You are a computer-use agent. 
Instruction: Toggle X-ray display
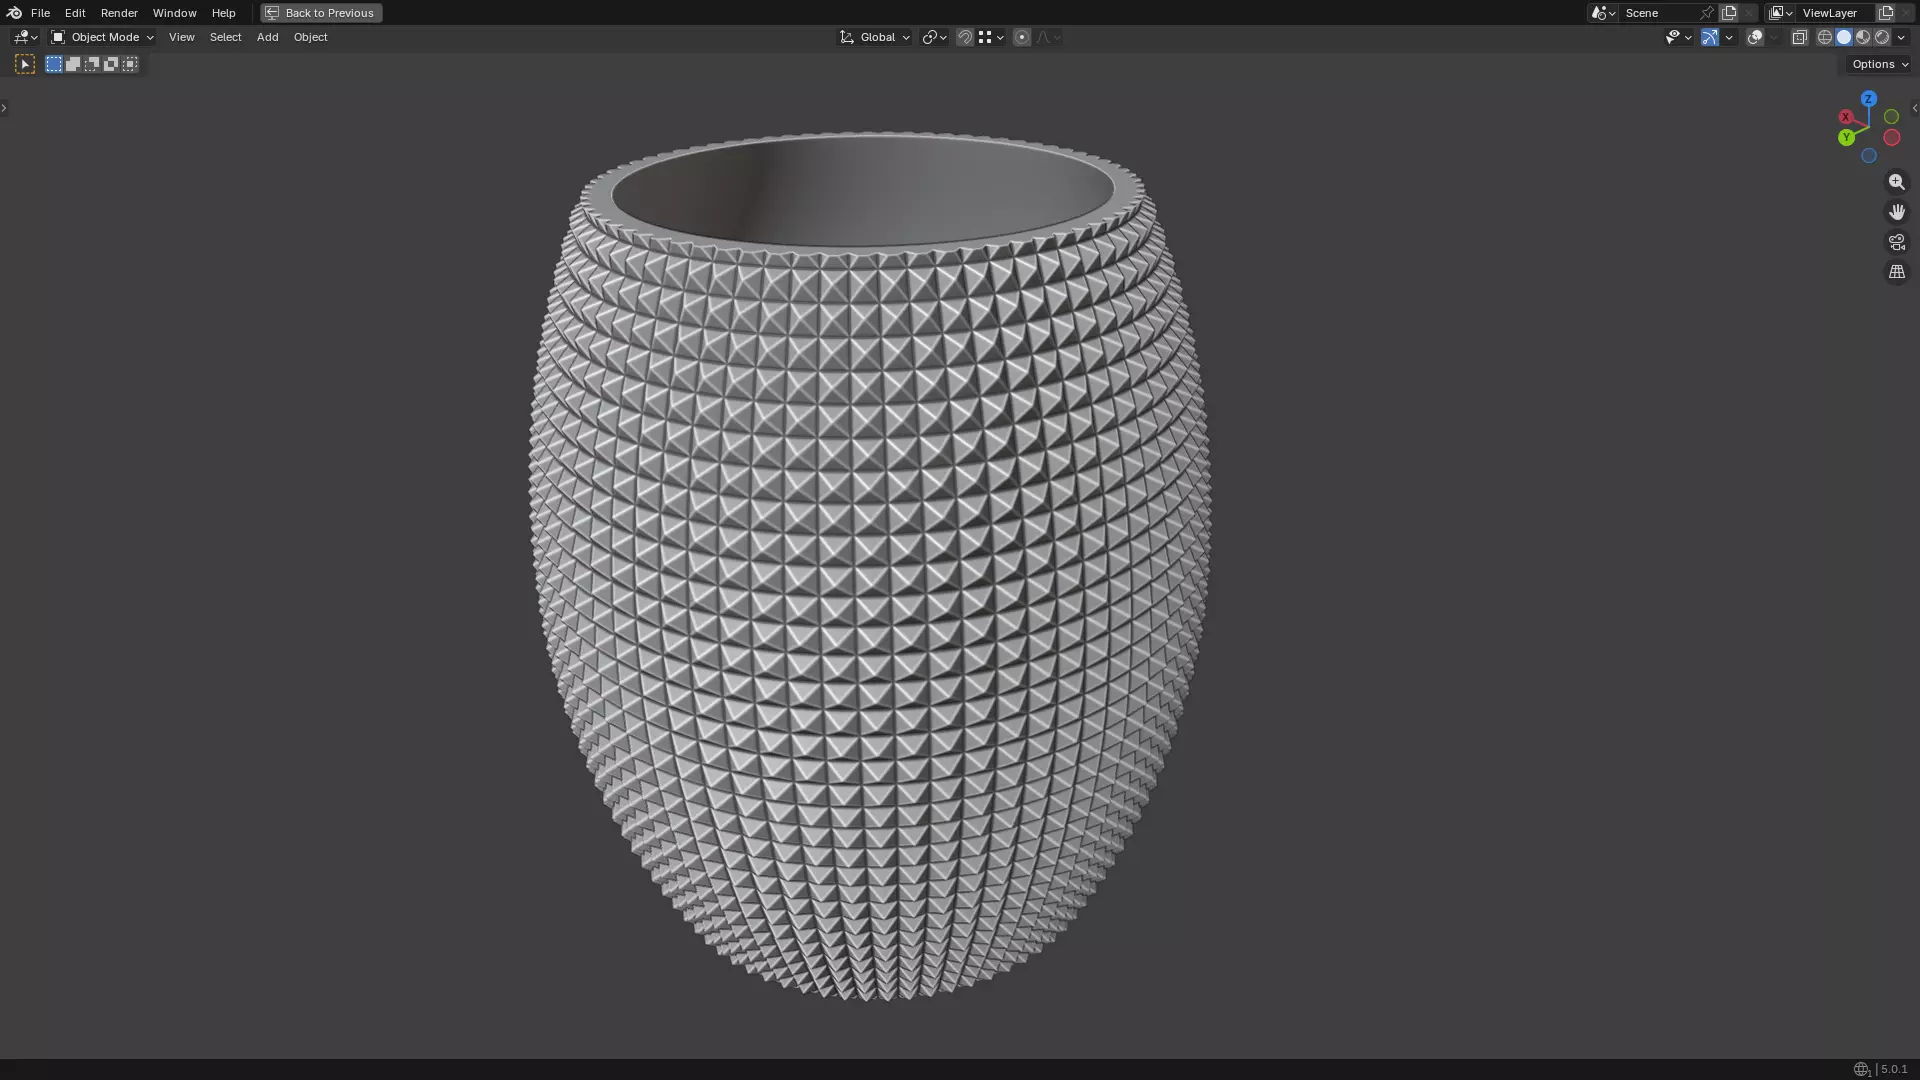[x=1799, y=37]
